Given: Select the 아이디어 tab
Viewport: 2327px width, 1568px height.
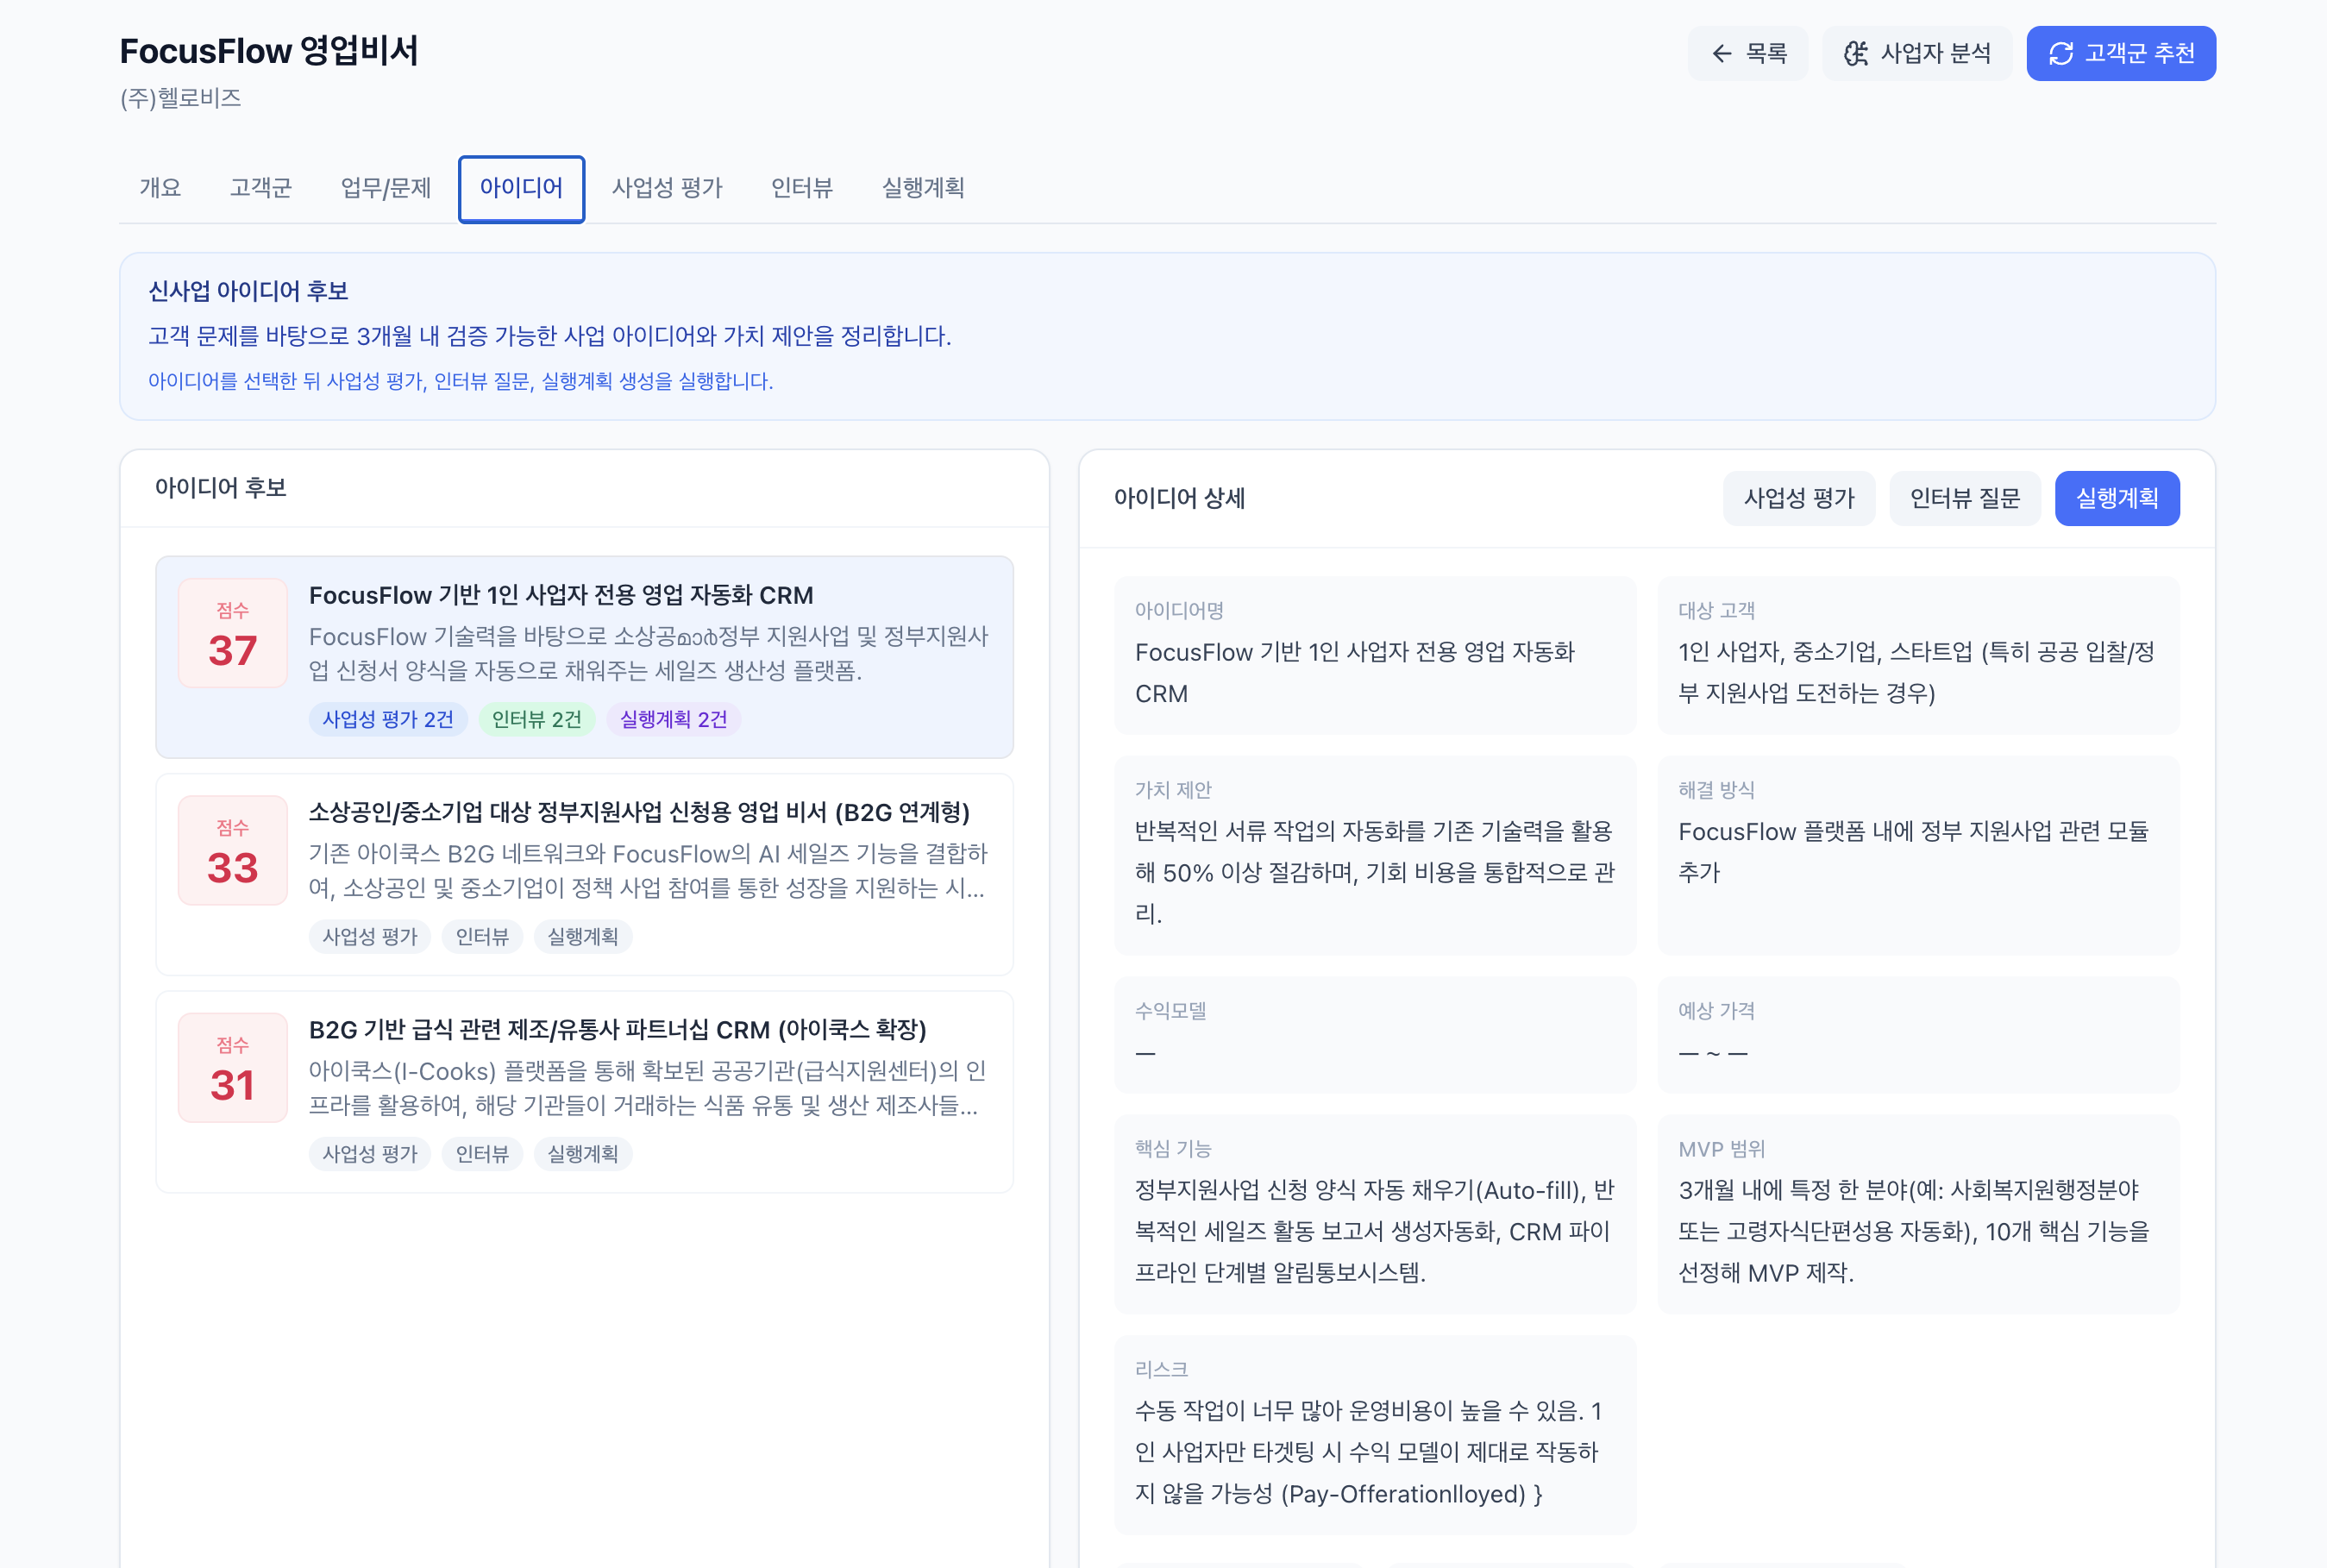Looking at the screenshot, I should [521, 188].
